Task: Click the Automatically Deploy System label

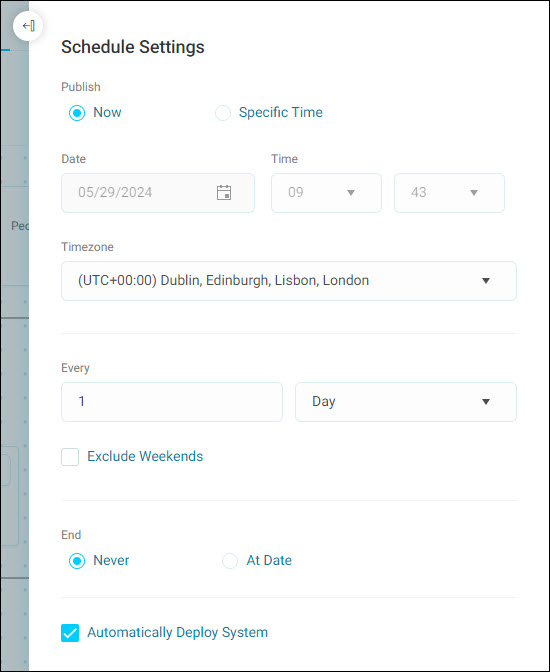Action: pyautogui.click(x=177, y=633)
